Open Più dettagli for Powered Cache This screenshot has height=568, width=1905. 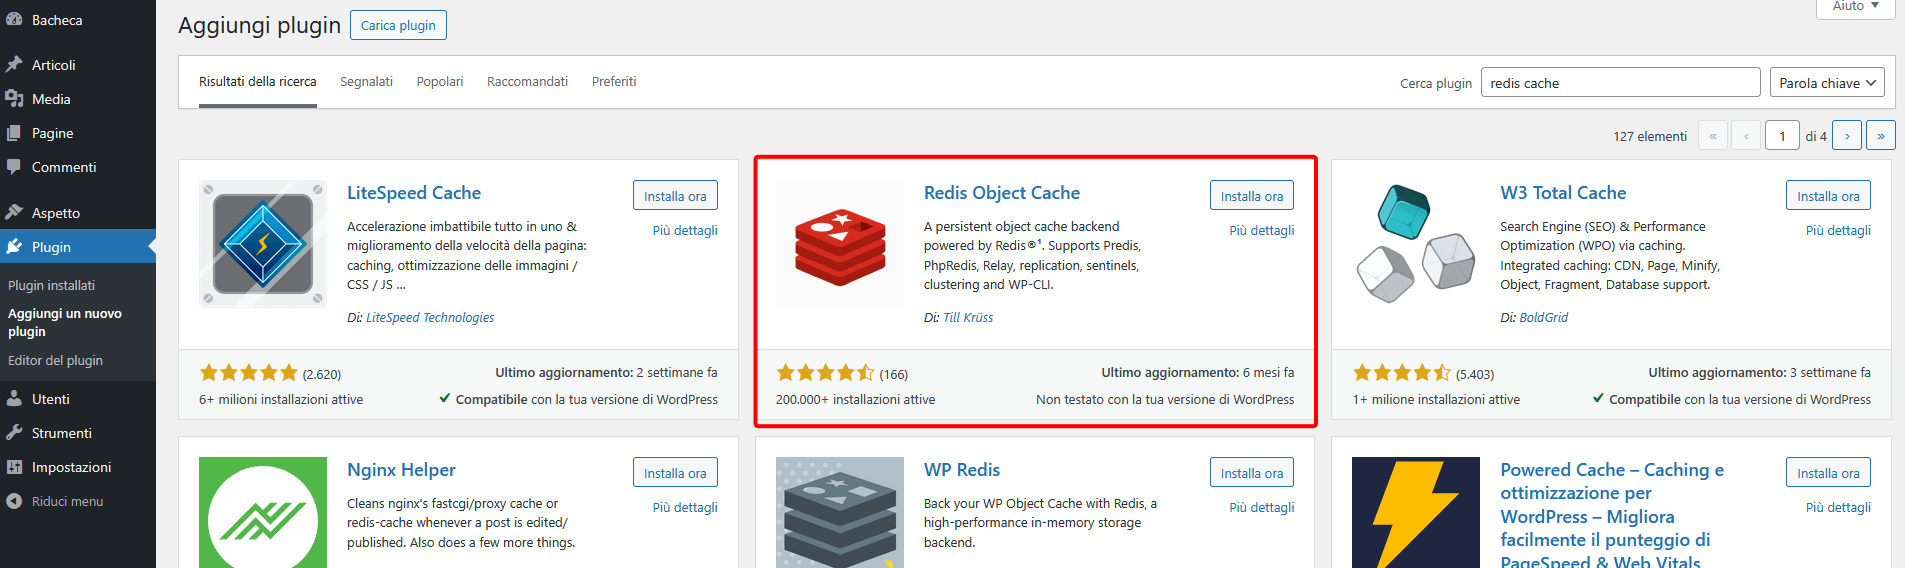1838,507
